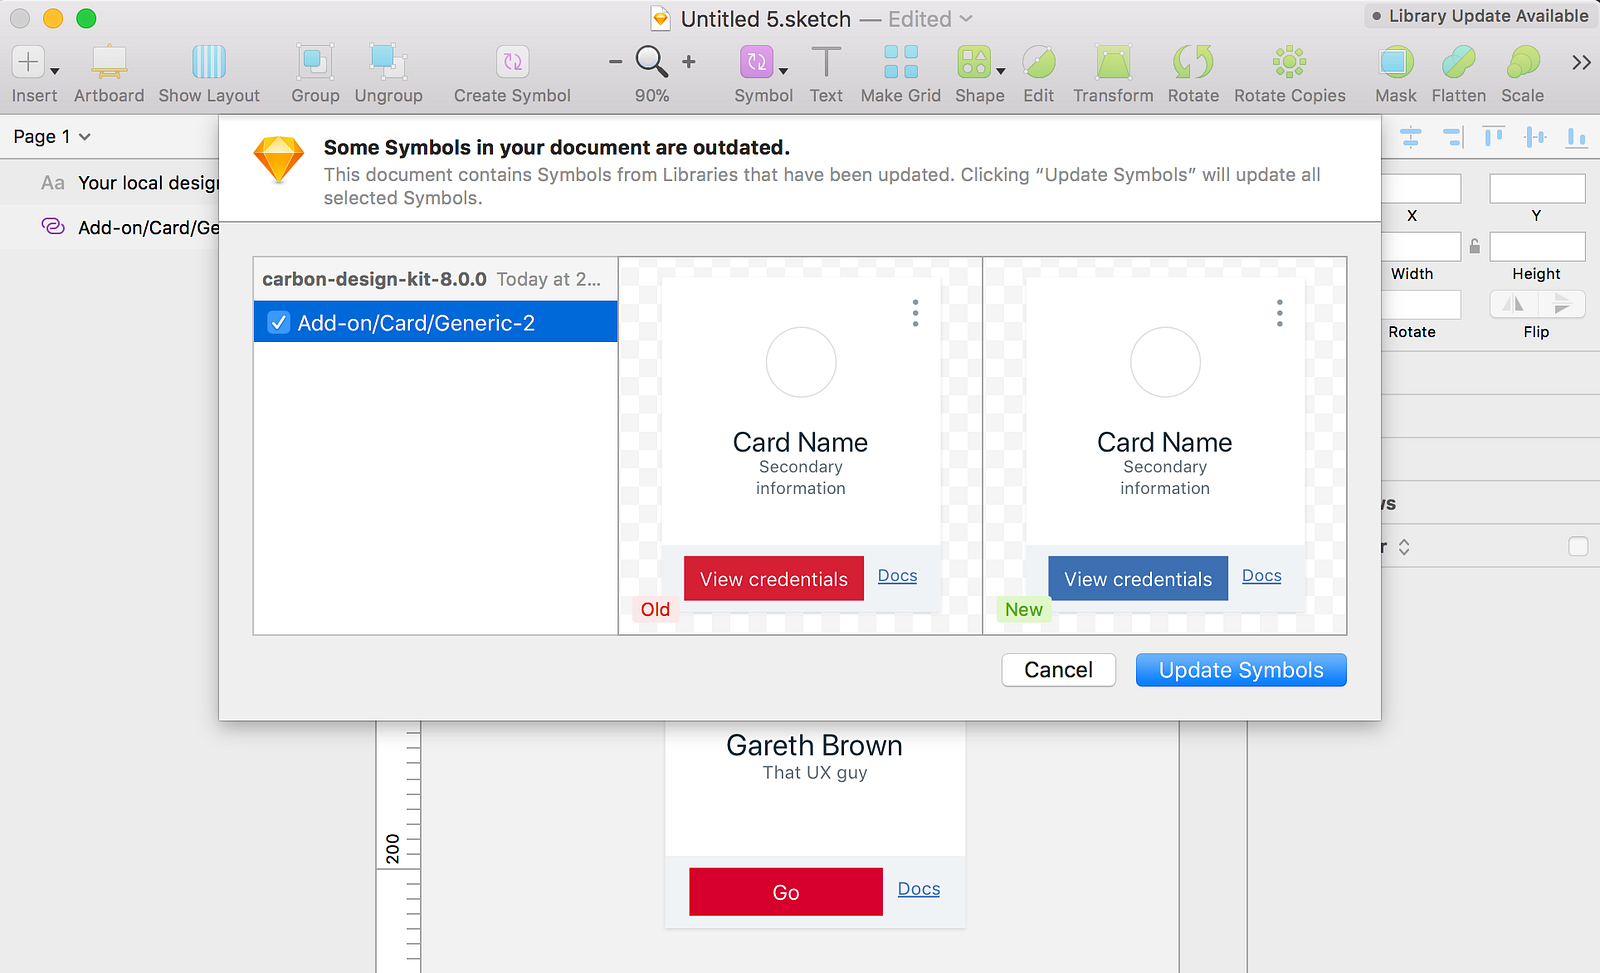Open the Symbol insert toolbar icon
Image resolution: width=1600 pixels, height=973 pixels.
(x=756, y=62)
